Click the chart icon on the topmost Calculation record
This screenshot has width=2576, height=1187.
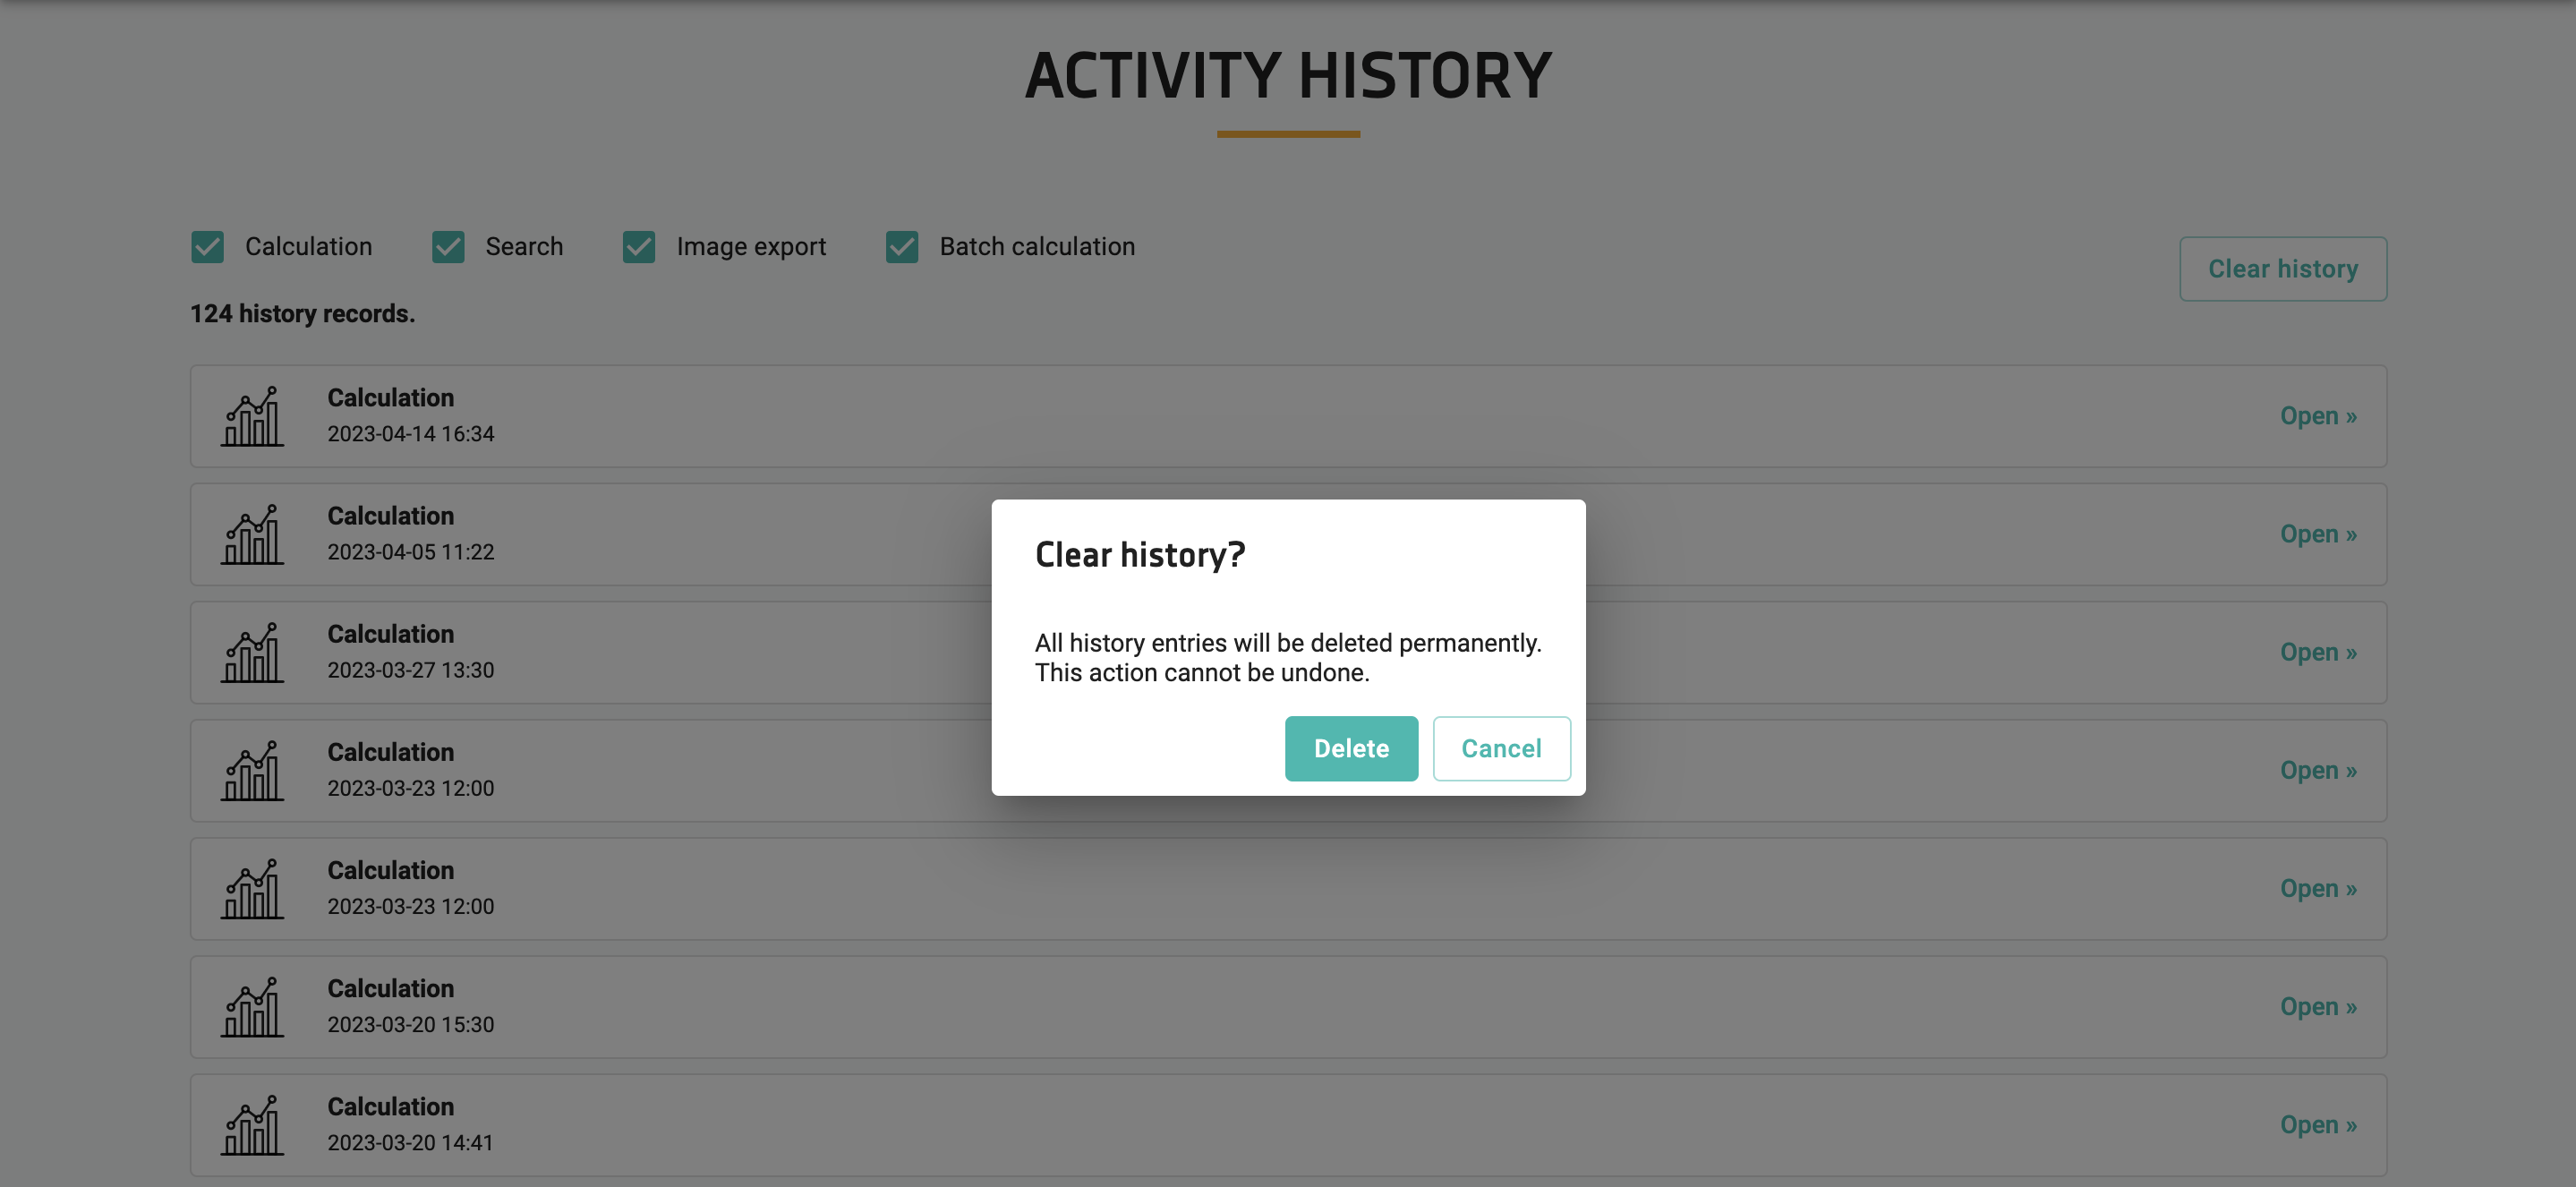tap(253, 416)
